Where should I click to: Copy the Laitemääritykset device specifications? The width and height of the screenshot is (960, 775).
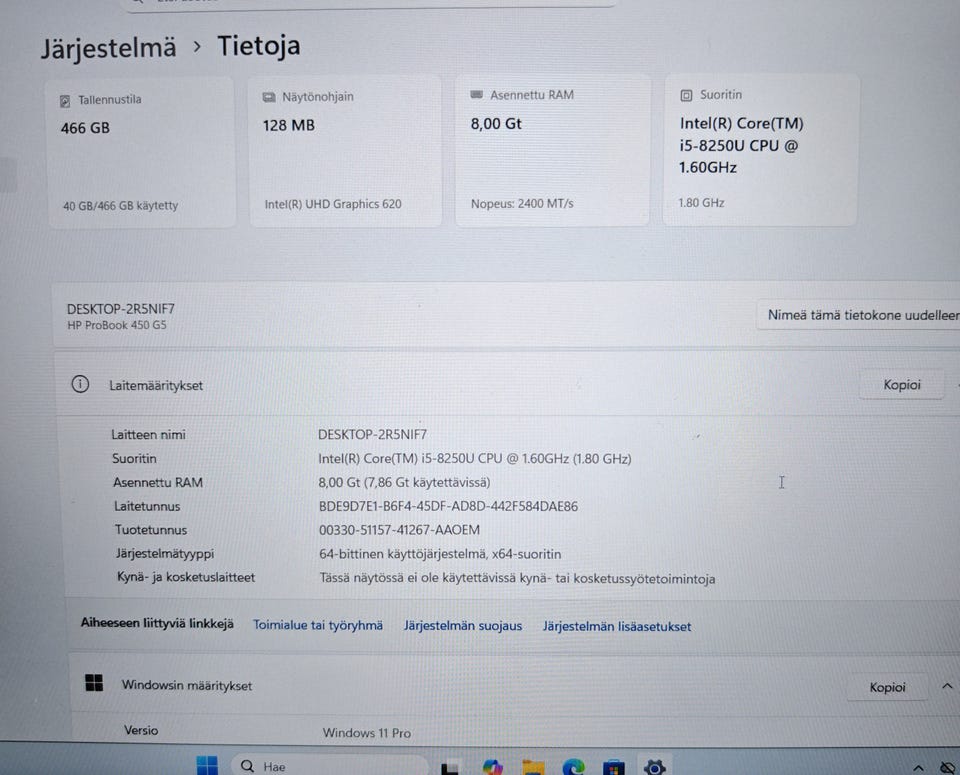(x=901, y=384)
